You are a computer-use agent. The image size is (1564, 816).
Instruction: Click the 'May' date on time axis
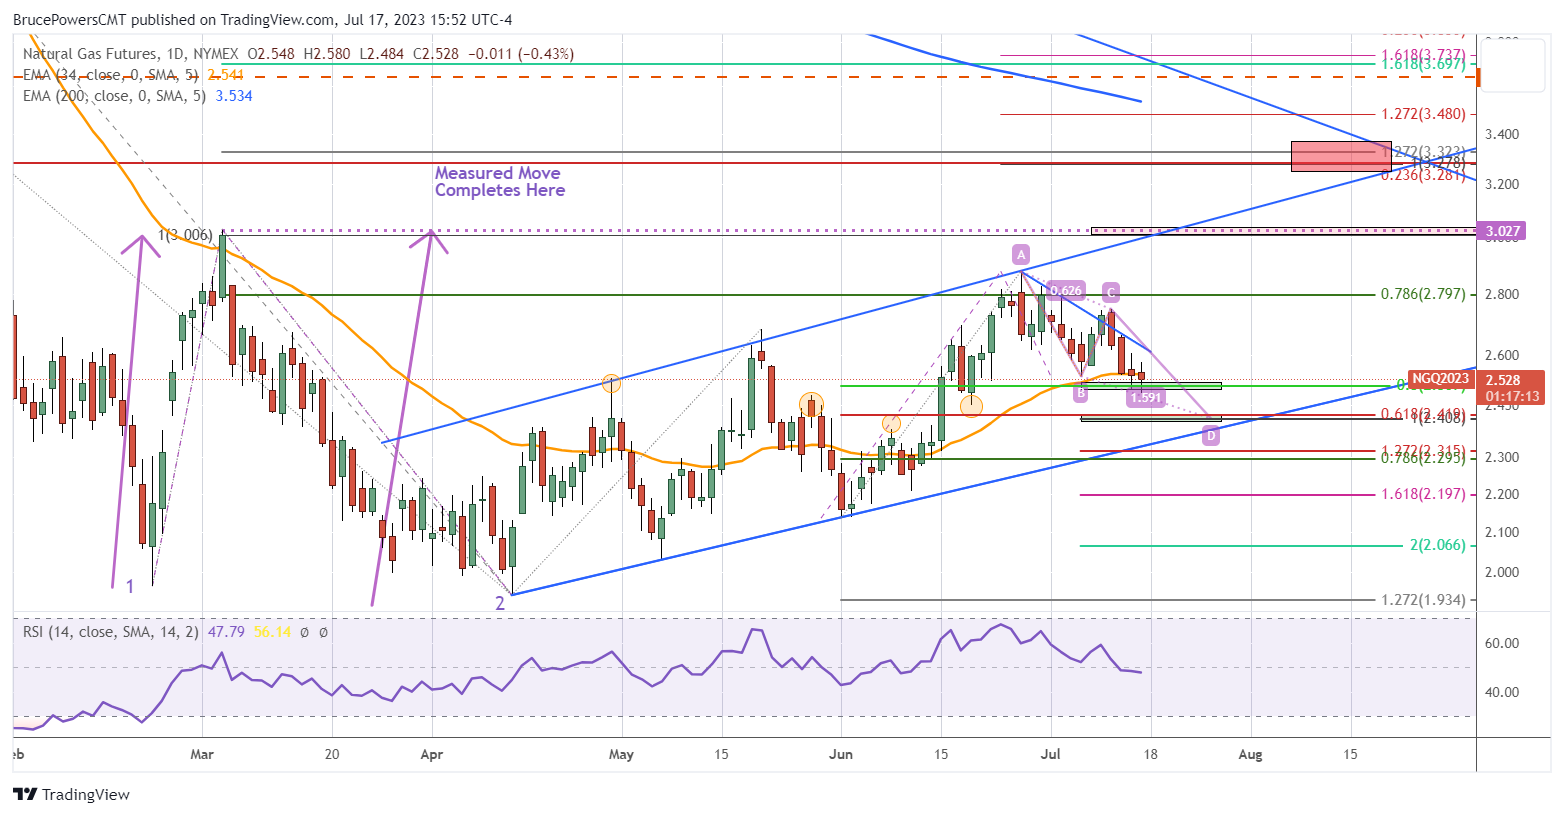[621, 754]
